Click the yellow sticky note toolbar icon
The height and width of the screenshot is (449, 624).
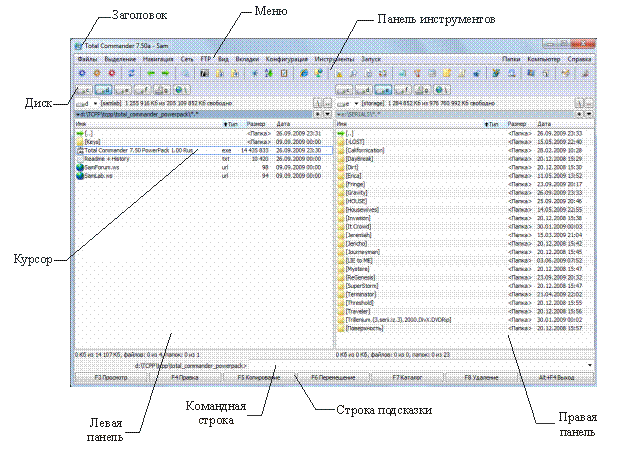tap(447, 73)
